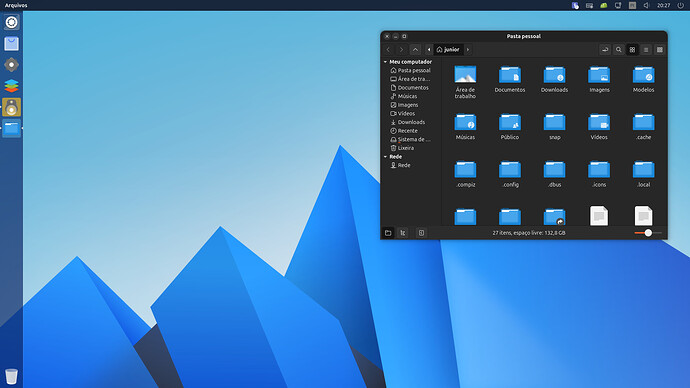Go up to parent folder
Viewport: 690px width, 388px height.
tap(415, 50)
